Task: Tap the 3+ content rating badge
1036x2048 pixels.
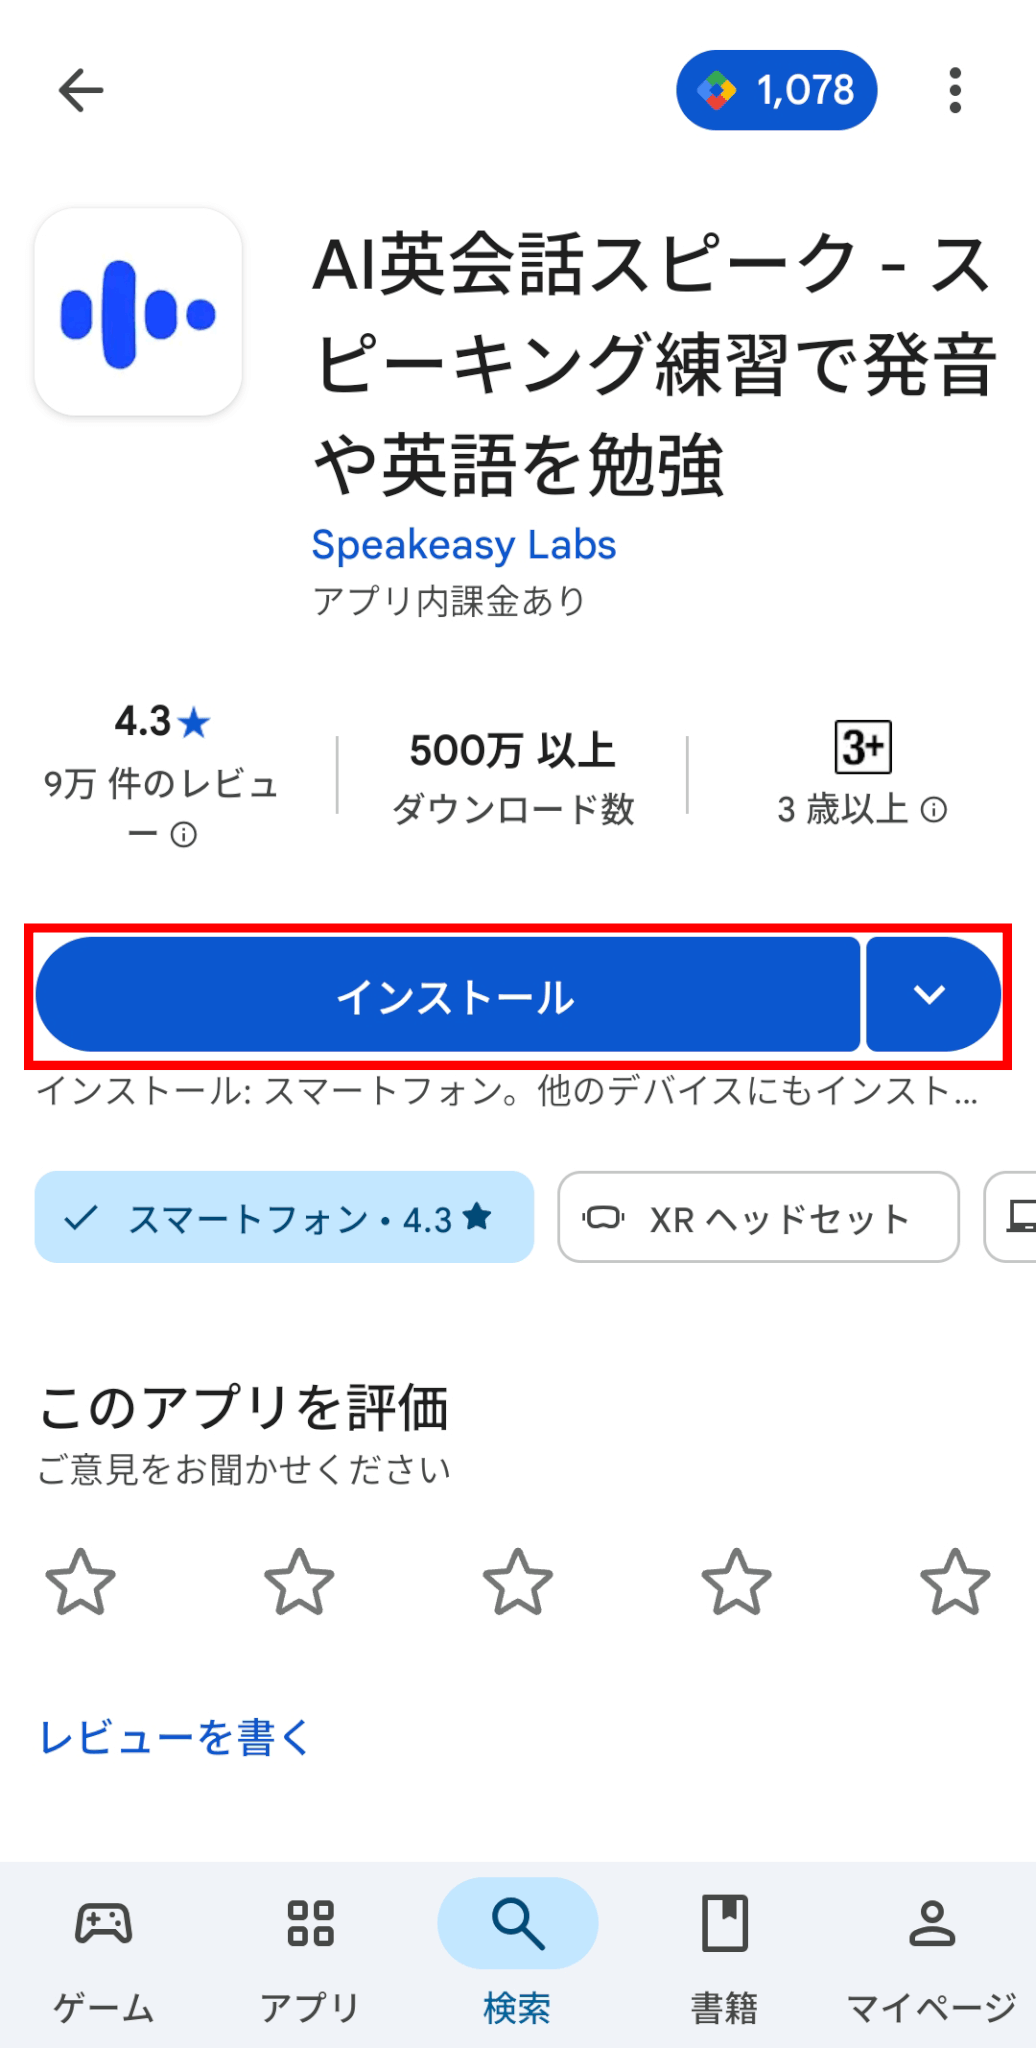Action: tap(862, 747)
